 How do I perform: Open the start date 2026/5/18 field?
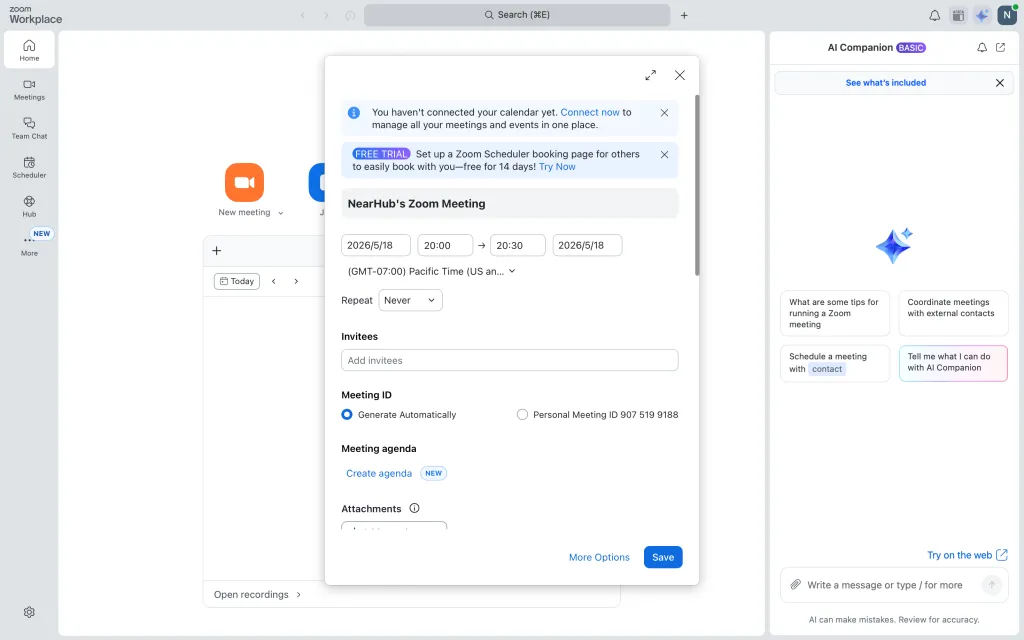[376, 246]
